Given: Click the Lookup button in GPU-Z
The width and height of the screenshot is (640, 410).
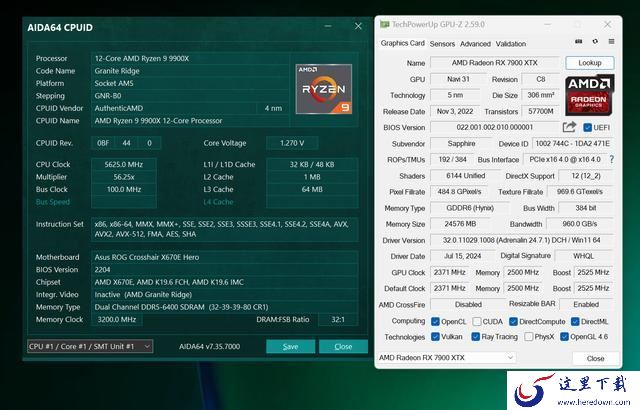Looking at the screenshot, I should [589, 63].
